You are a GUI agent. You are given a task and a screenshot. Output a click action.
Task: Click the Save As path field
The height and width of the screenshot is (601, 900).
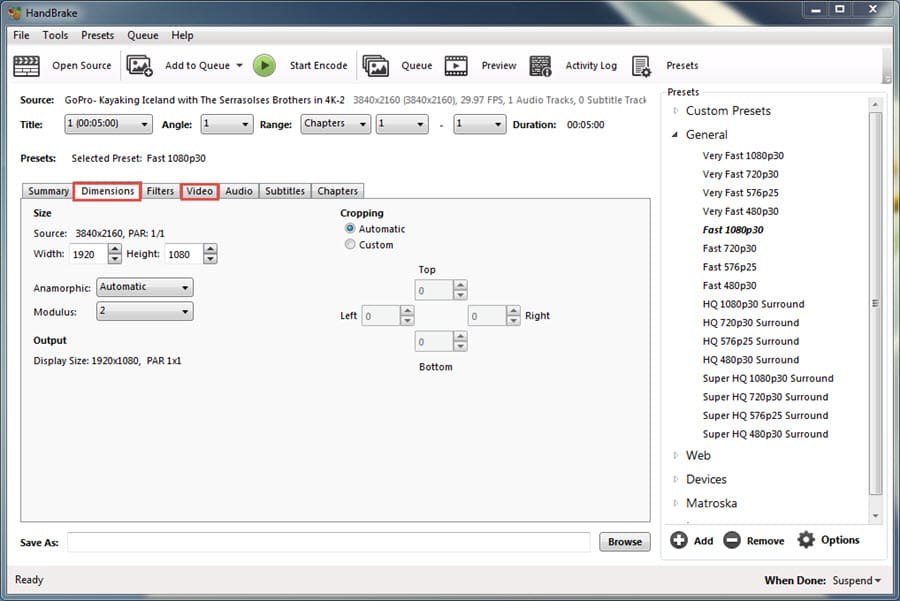pyautogui.click(x=328, y=542)
